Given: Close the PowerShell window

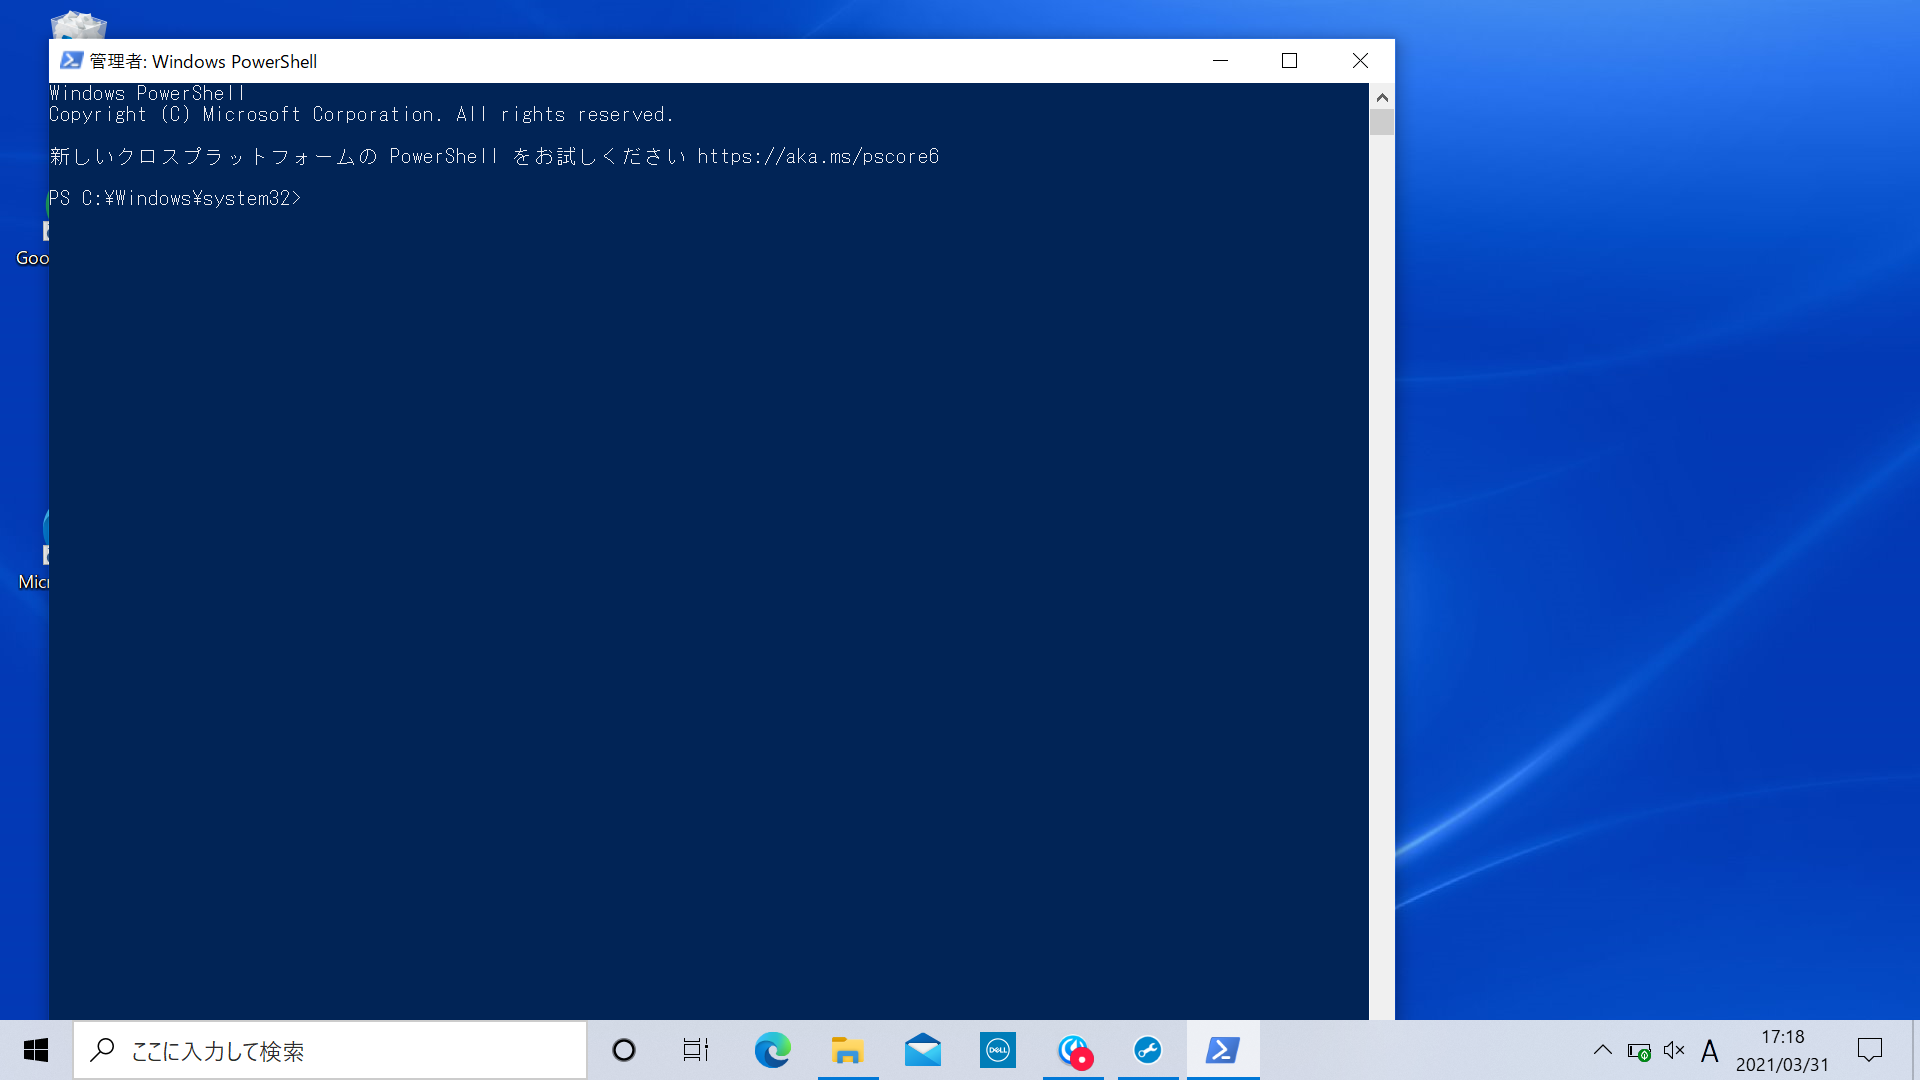Looking at the screenshot, I should coord(1360,61).
